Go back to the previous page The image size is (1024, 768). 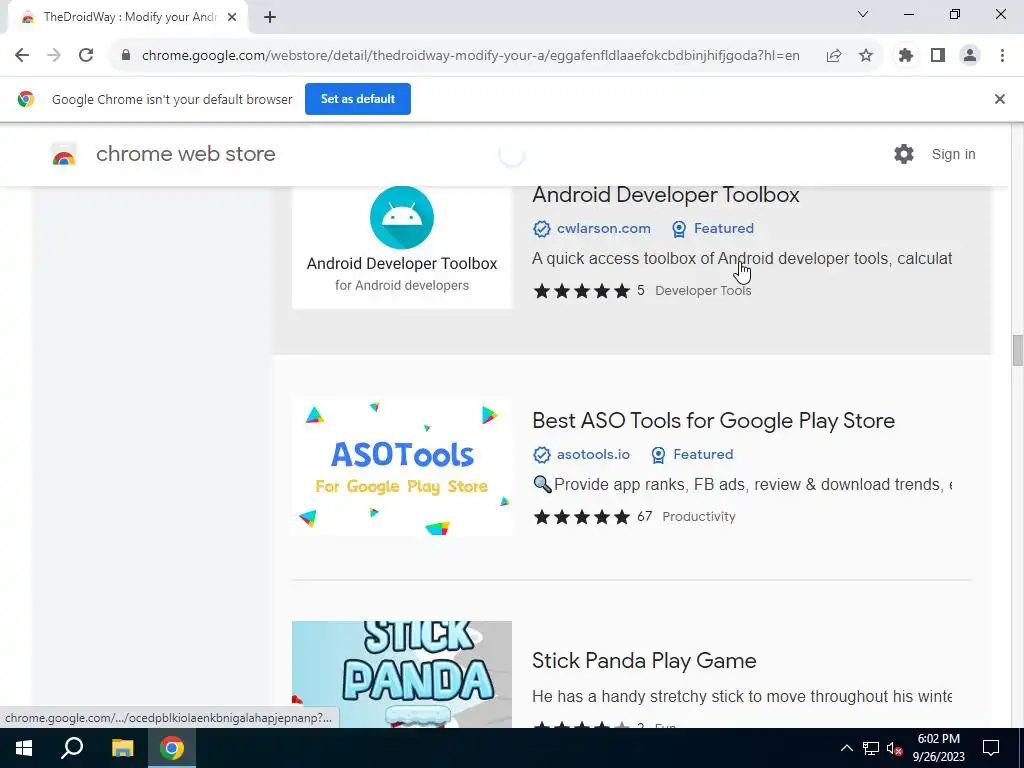click(x=22, y=56)
